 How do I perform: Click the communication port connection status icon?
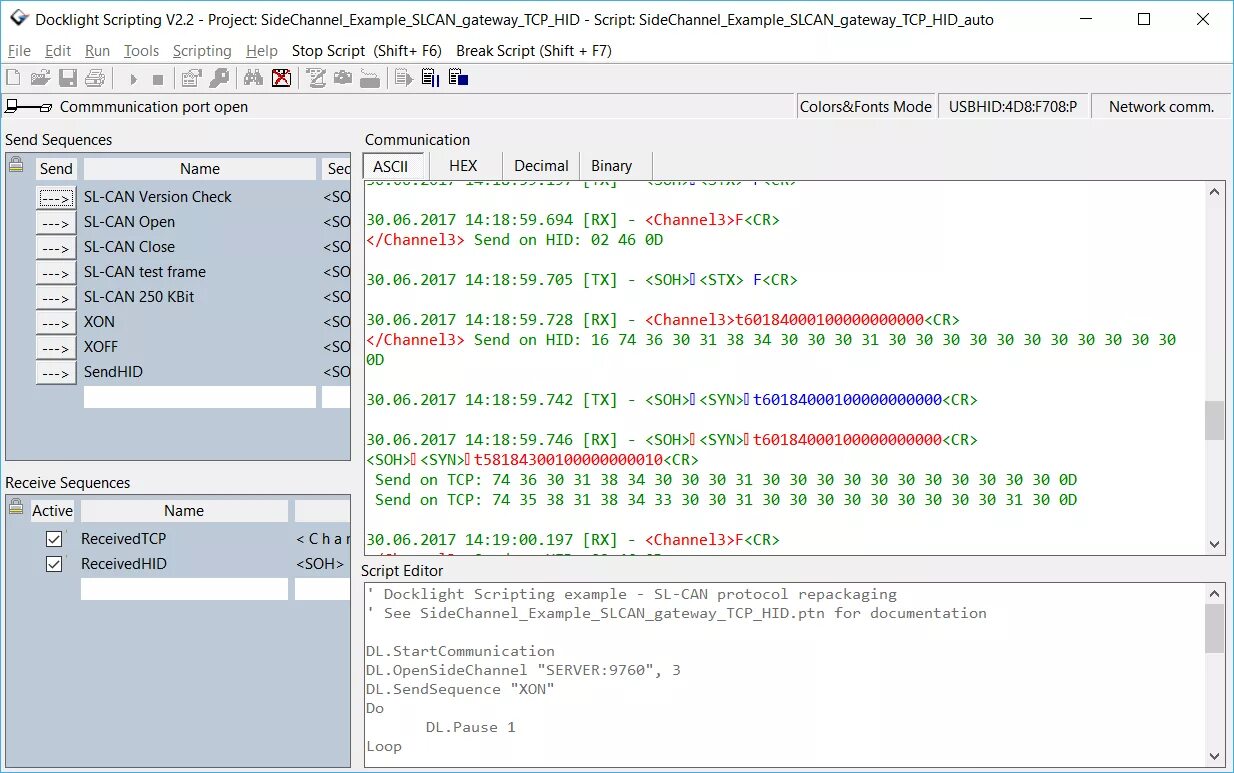(28, 107)
